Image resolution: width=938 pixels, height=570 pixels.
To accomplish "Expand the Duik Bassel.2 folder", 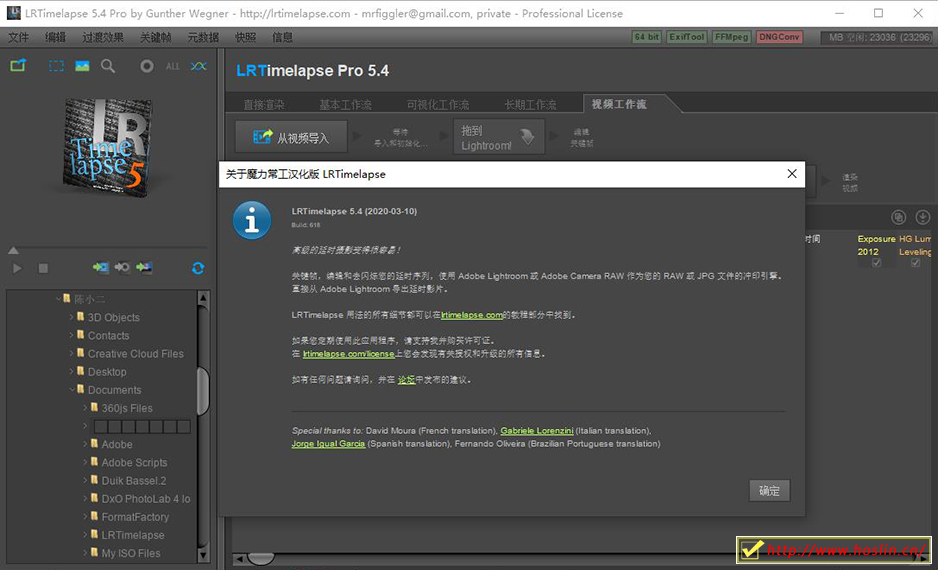I will [85, 480].
